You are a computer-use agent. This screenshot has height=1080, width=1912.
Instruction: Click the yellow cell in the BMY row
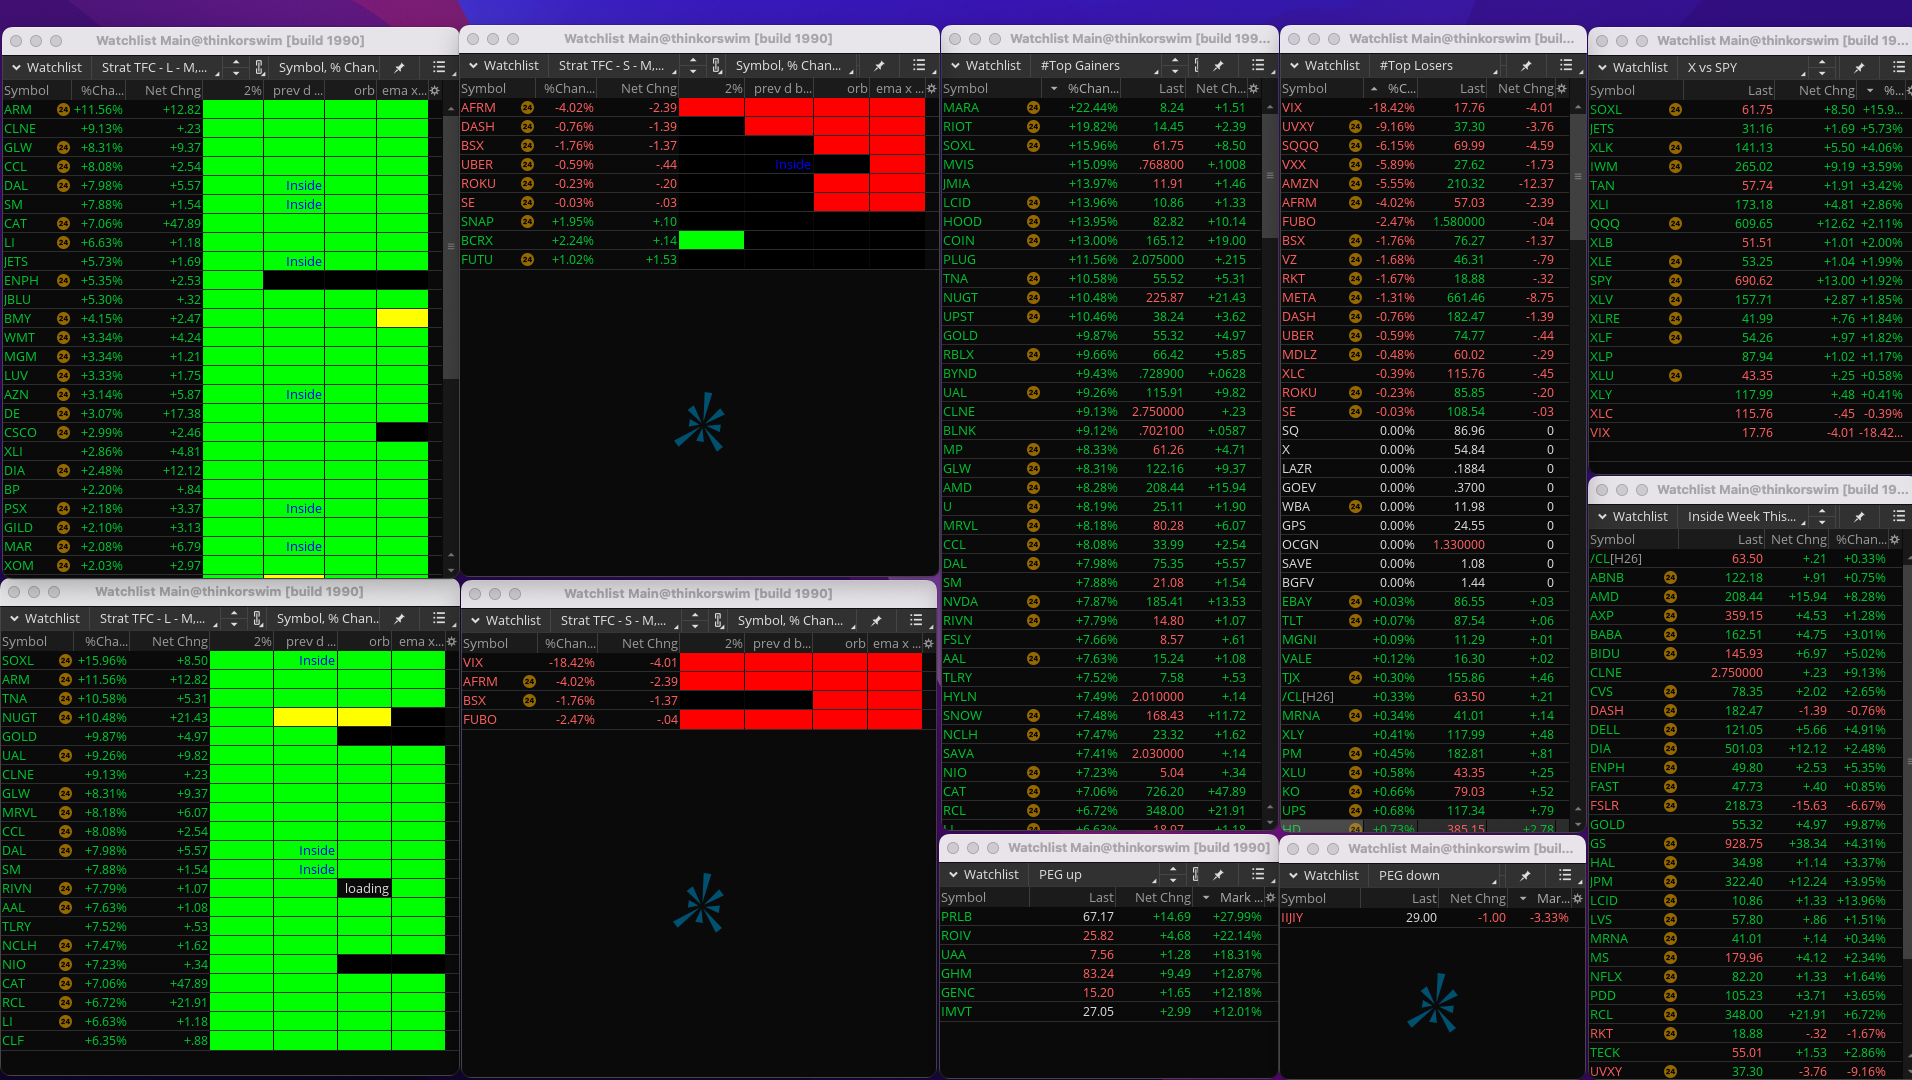(x=402, y=319)
